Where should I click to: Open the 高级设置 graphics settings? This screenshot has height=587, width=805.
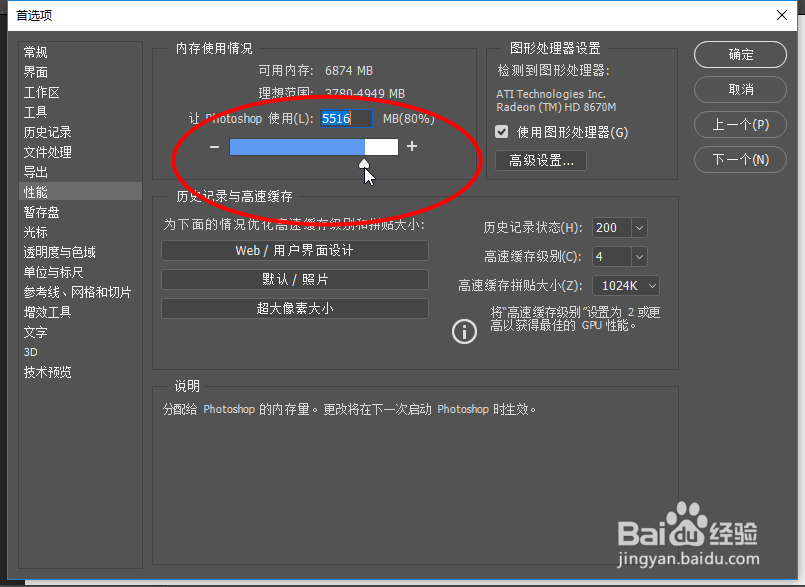(540, 160)
